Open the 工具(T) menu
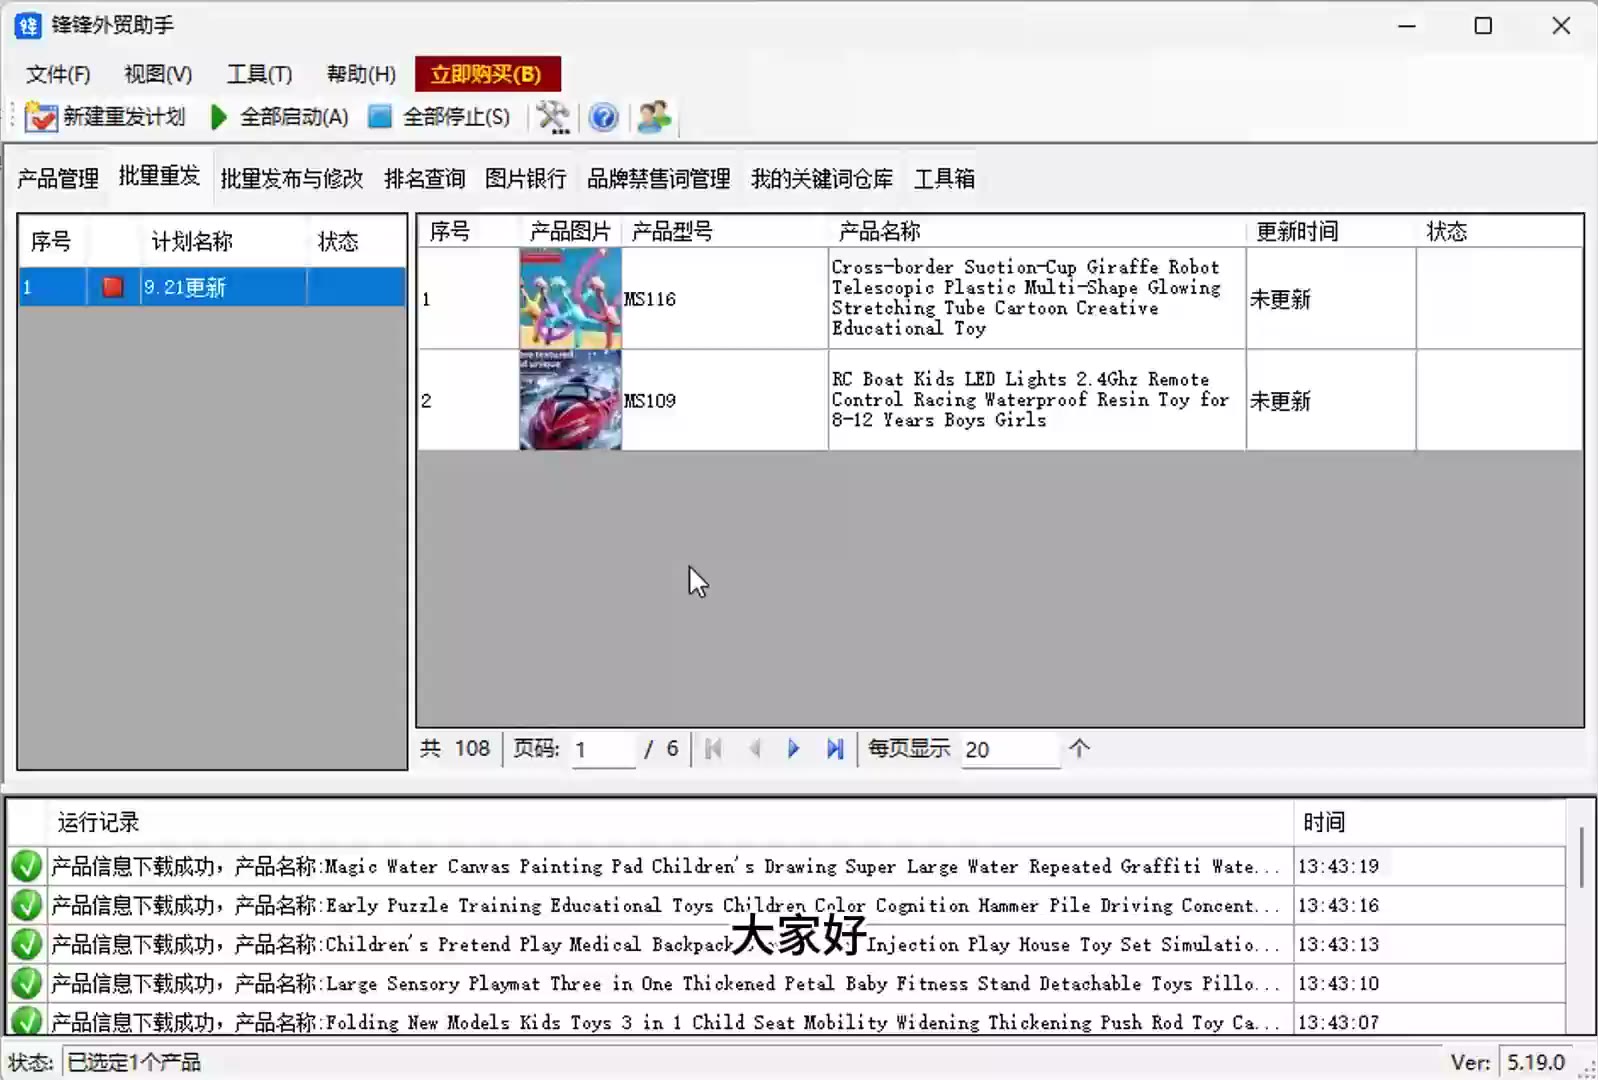The image size is (1598, 1080). (x=259, y=74)
